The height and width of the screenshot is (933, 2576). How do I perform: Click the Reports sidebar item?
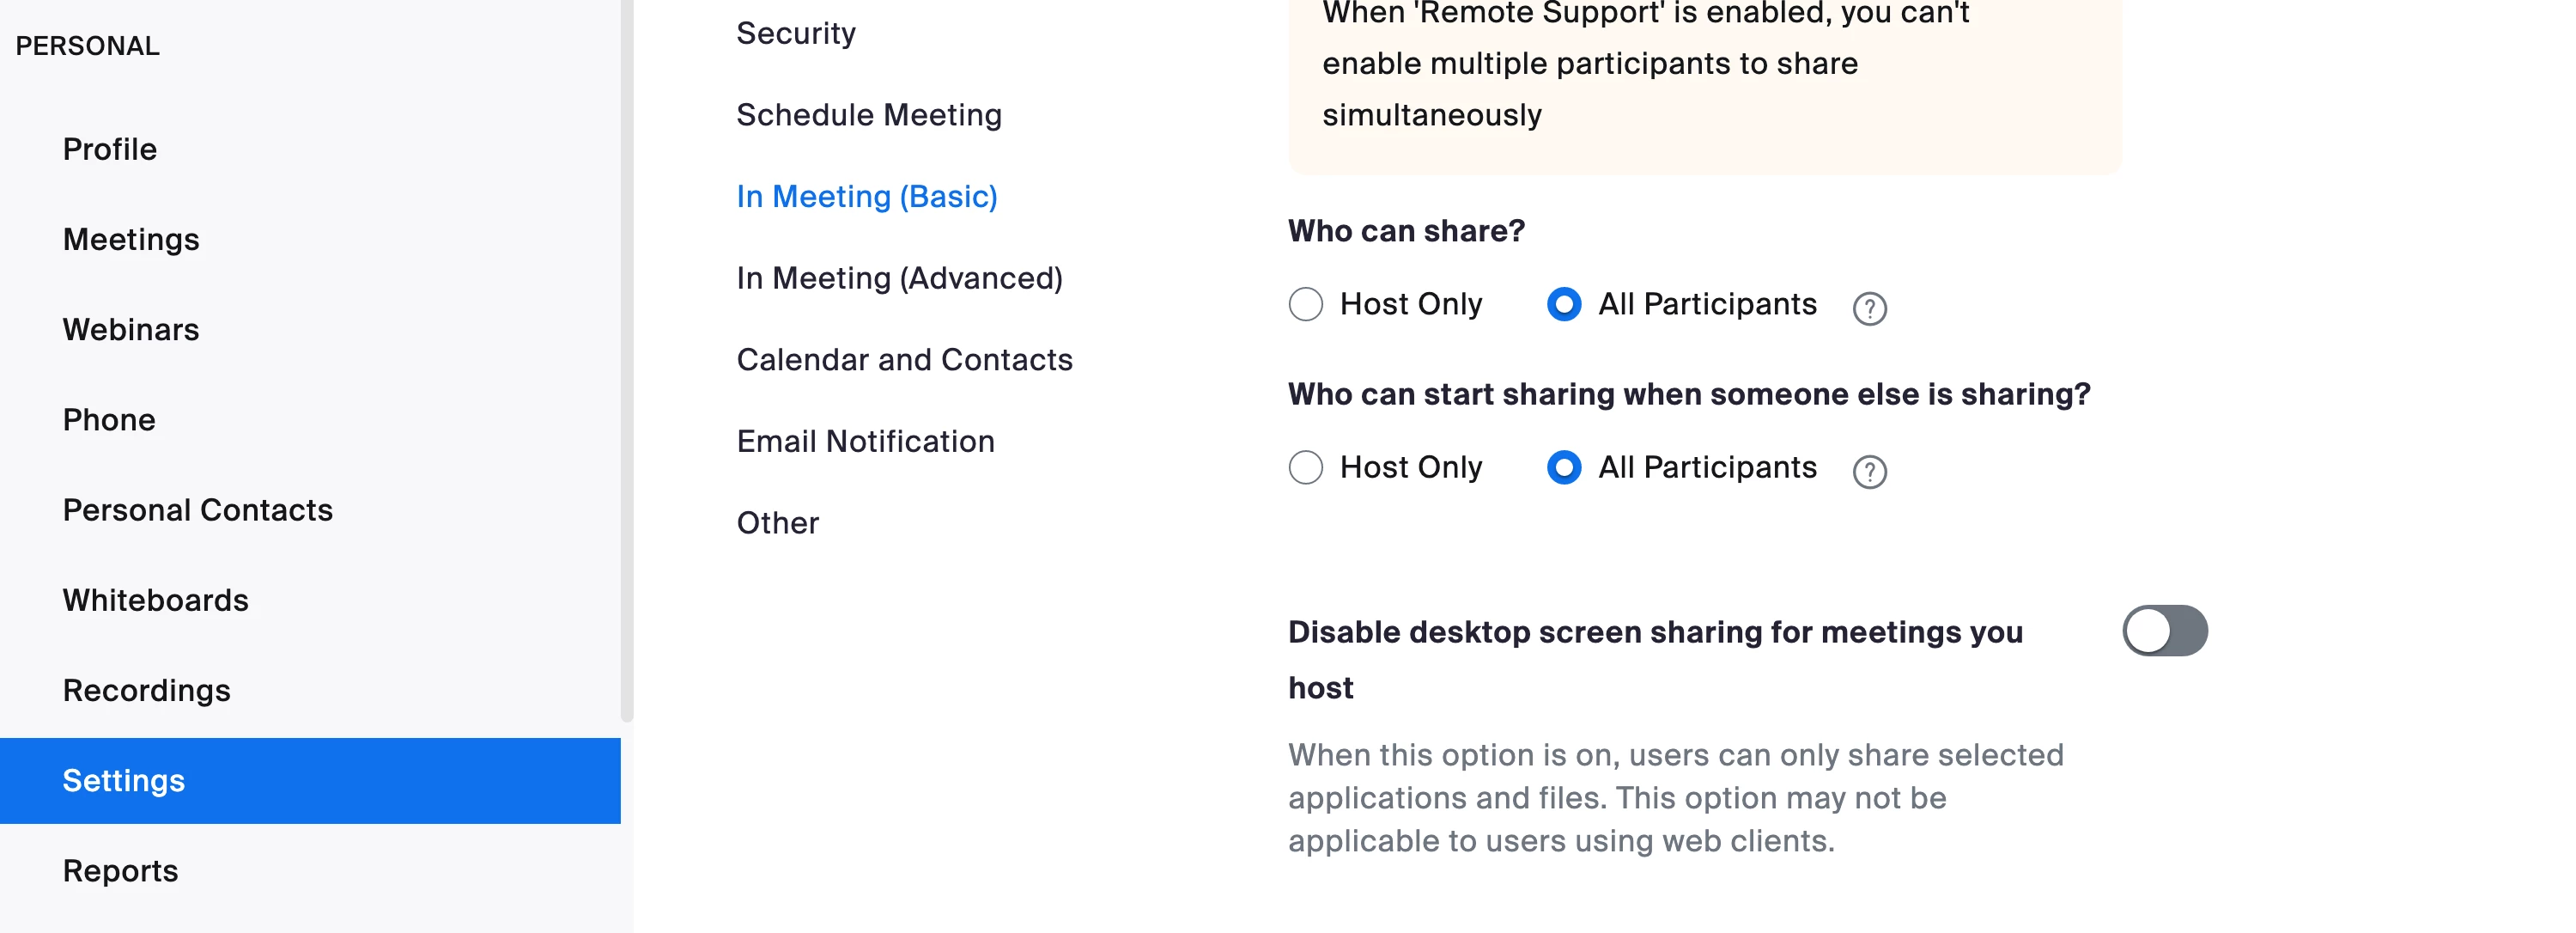click(x=120, y=871)
